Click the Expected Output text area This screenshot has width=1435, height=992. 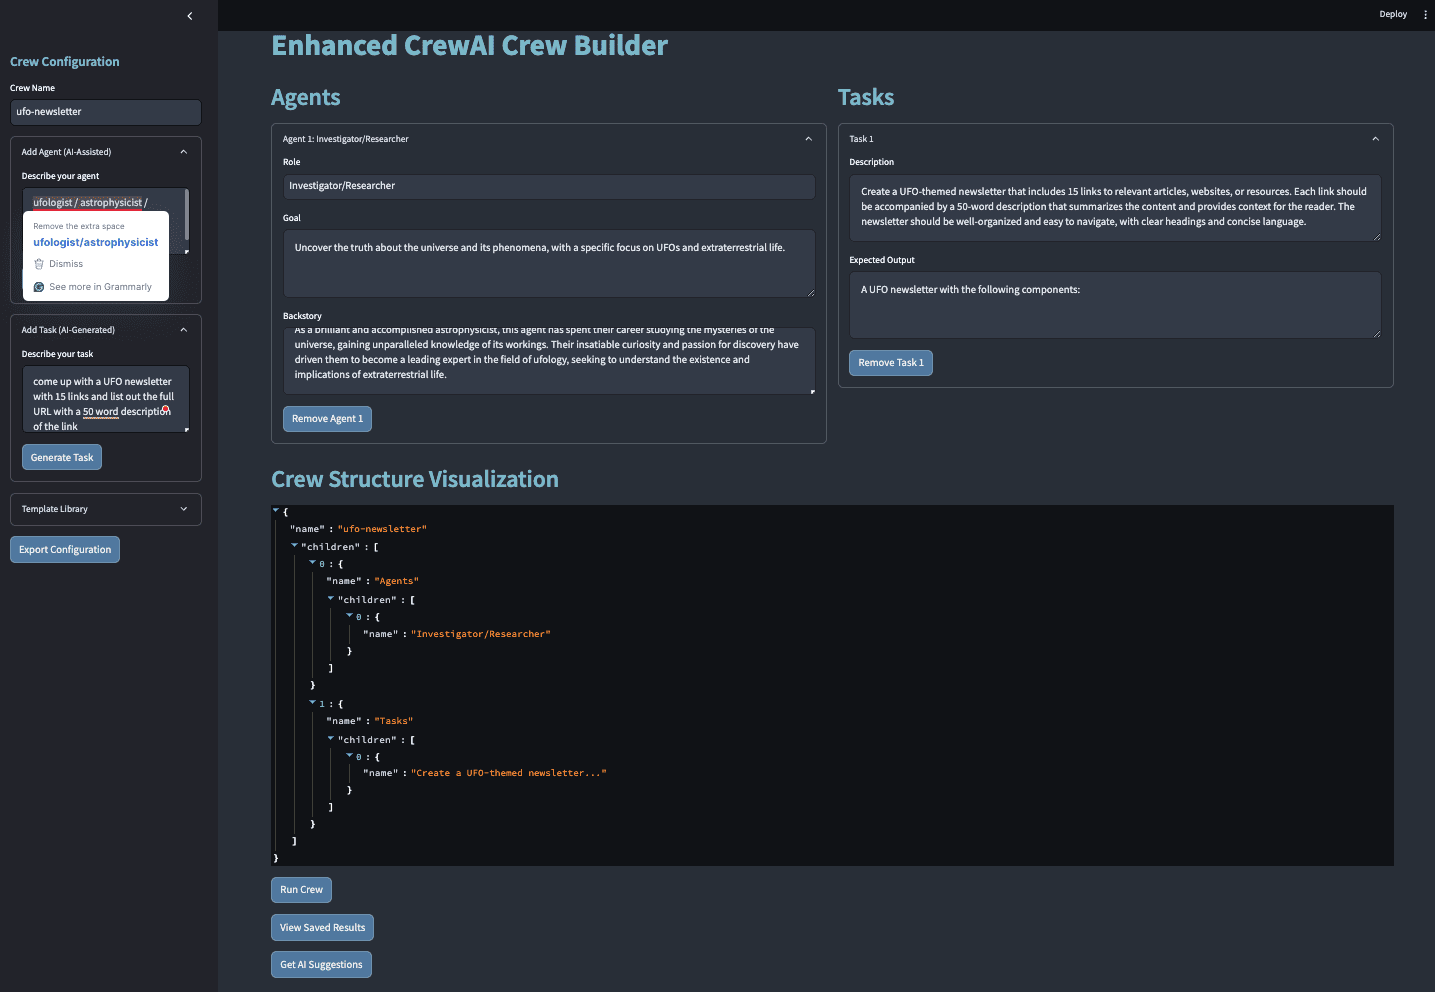(x=1115, y=305)
